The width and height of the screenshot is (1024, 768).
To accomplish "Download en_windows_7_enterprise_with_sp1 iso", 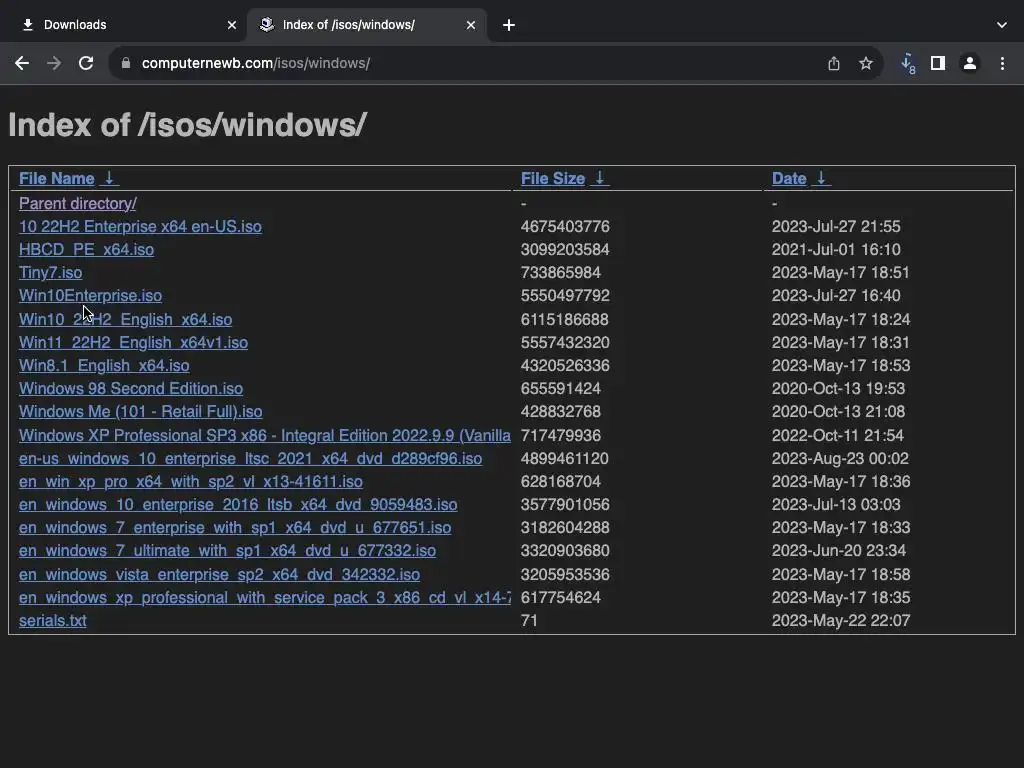I will 235,528.
